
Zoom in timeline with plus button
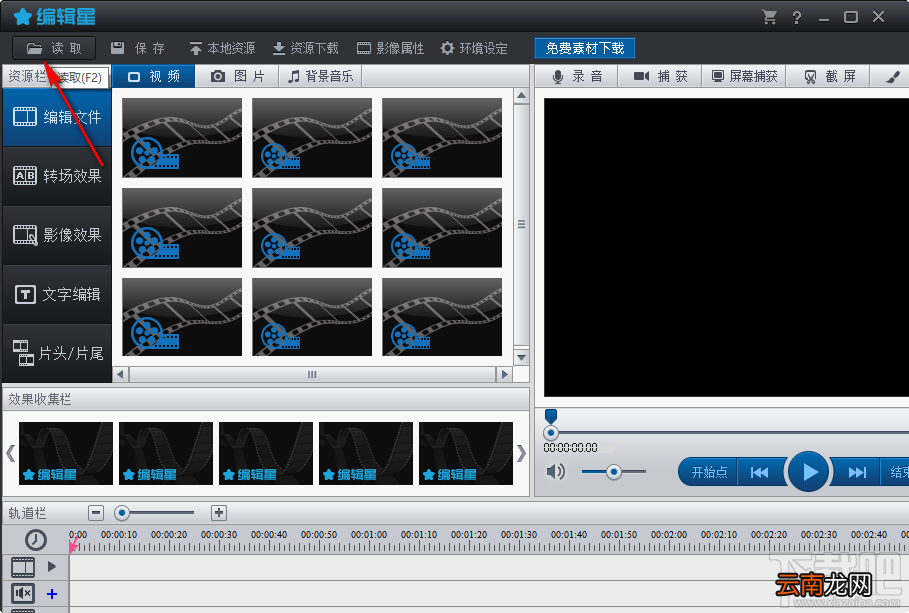click(x=219, y=513)
